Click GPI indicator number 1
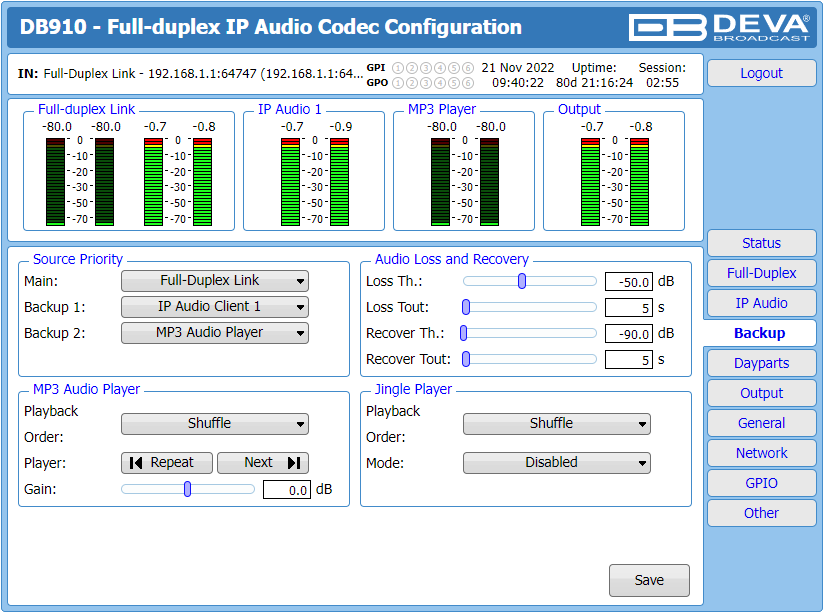This screenshot has width=824, height=613. 398,68
